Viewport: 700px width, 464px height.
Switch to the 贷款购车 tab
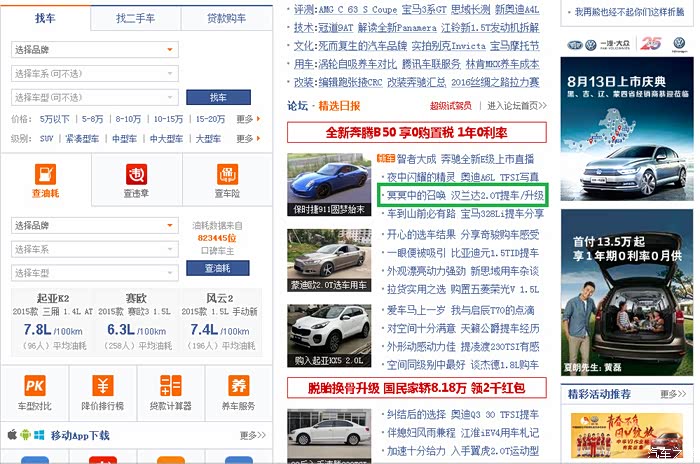click(x=227, y=18)
